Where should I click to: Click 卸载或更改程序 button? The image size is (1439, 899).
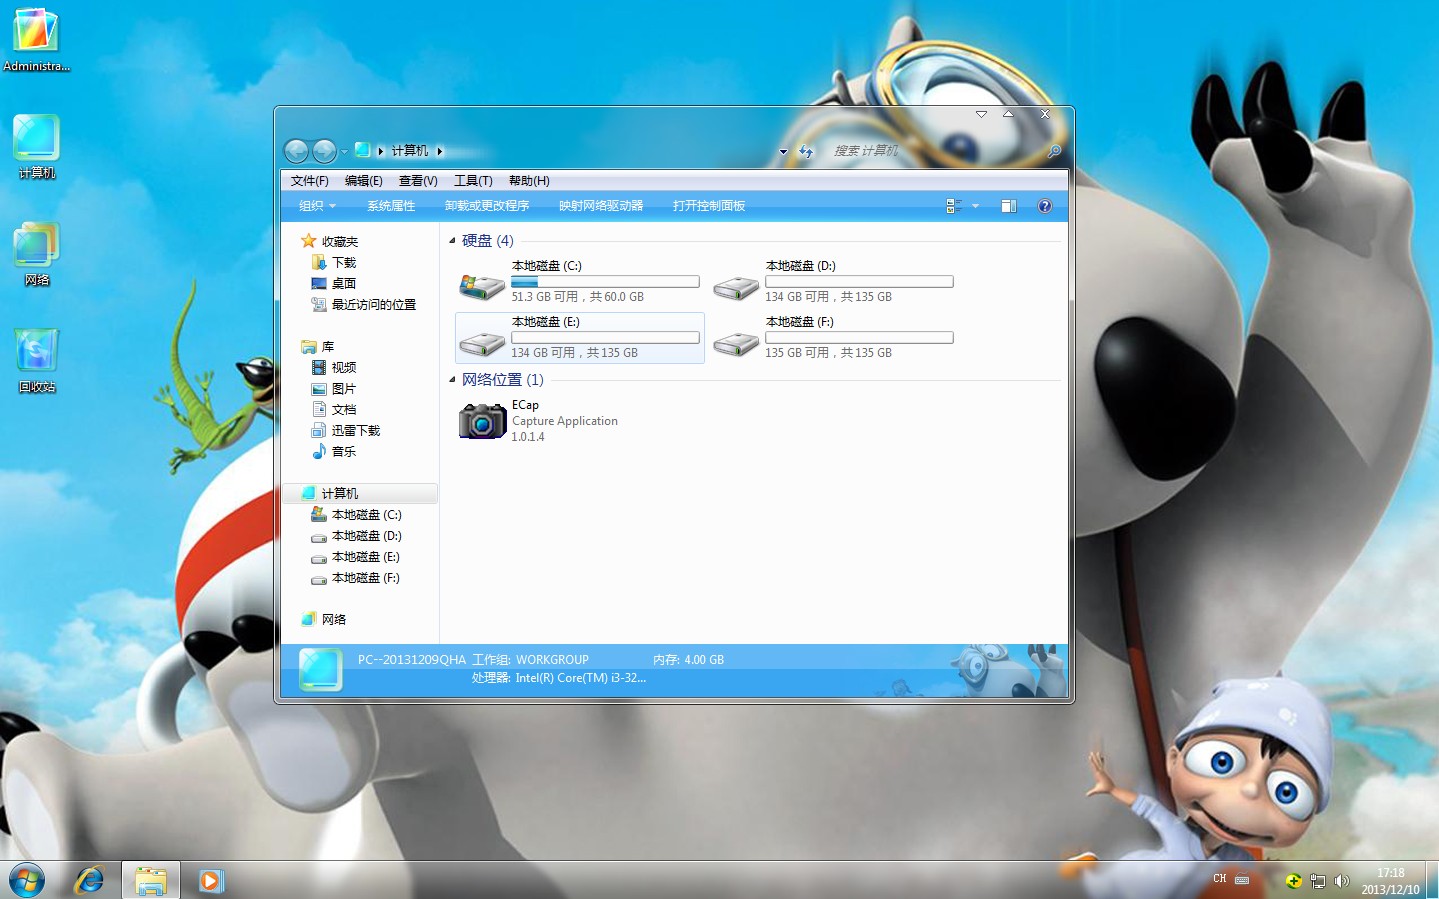coord(487,206)
